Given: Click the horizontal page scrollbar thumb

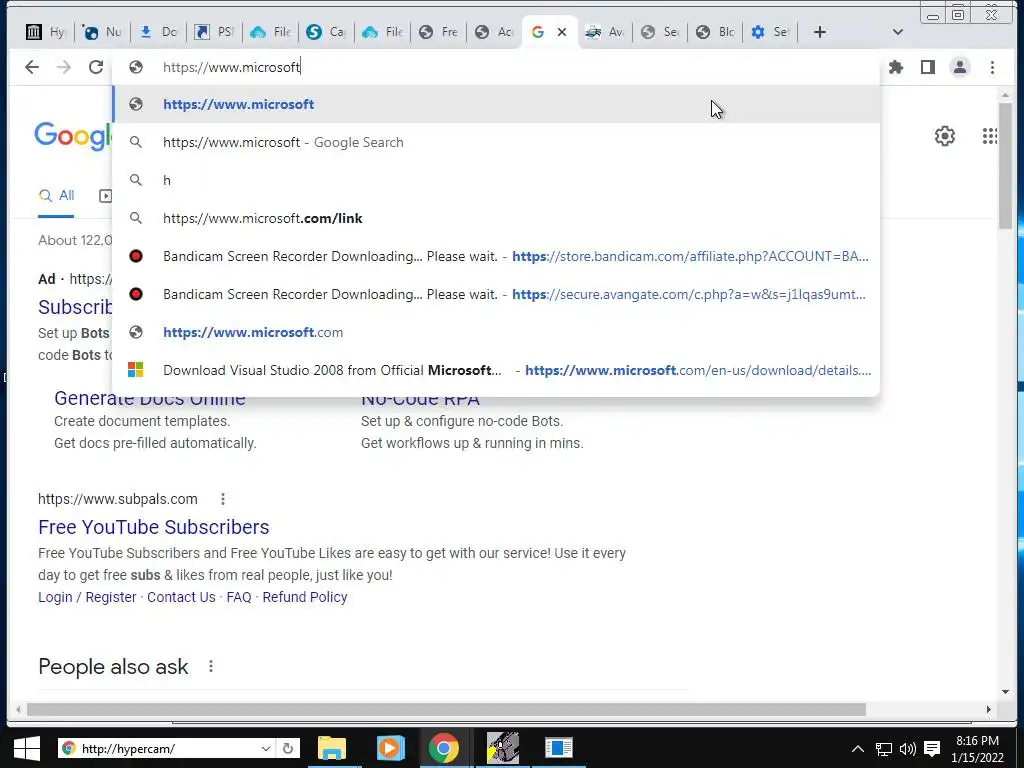Looking at the screenshot, I should coord(447,709).
